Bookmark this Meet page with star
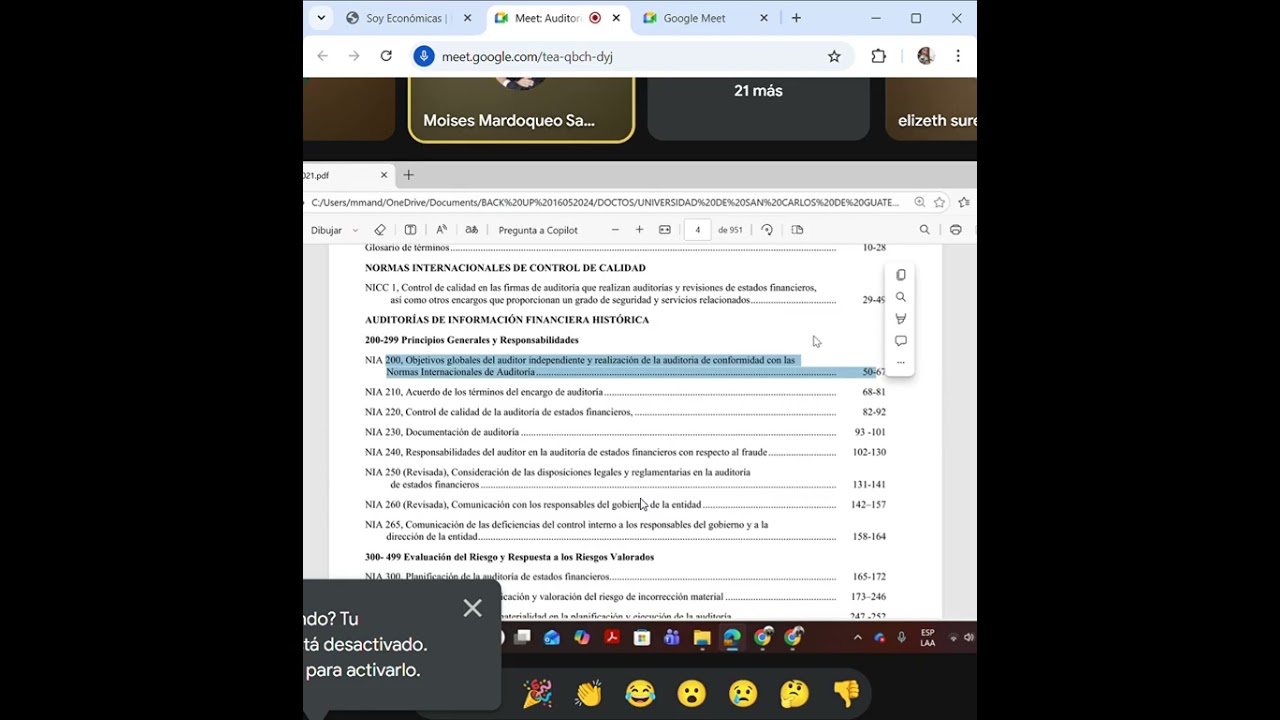 [834, 56]
